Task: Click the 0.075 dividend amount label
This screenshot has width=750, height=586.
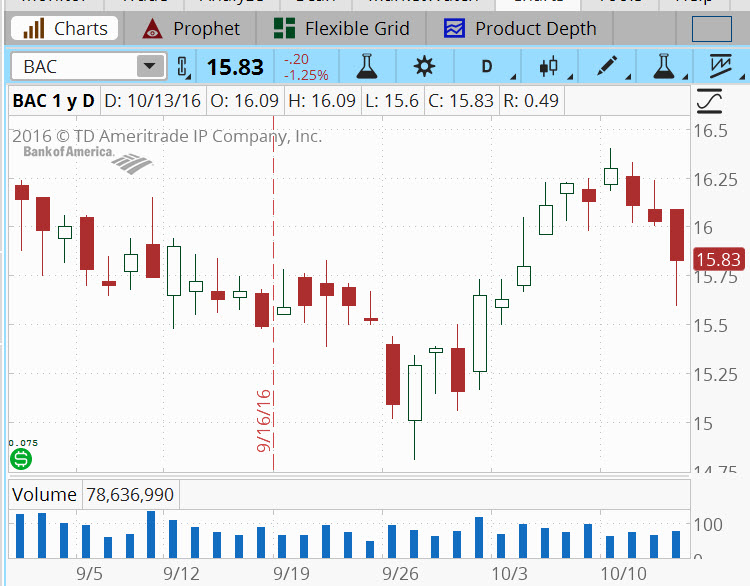Action: pos(23,443)
